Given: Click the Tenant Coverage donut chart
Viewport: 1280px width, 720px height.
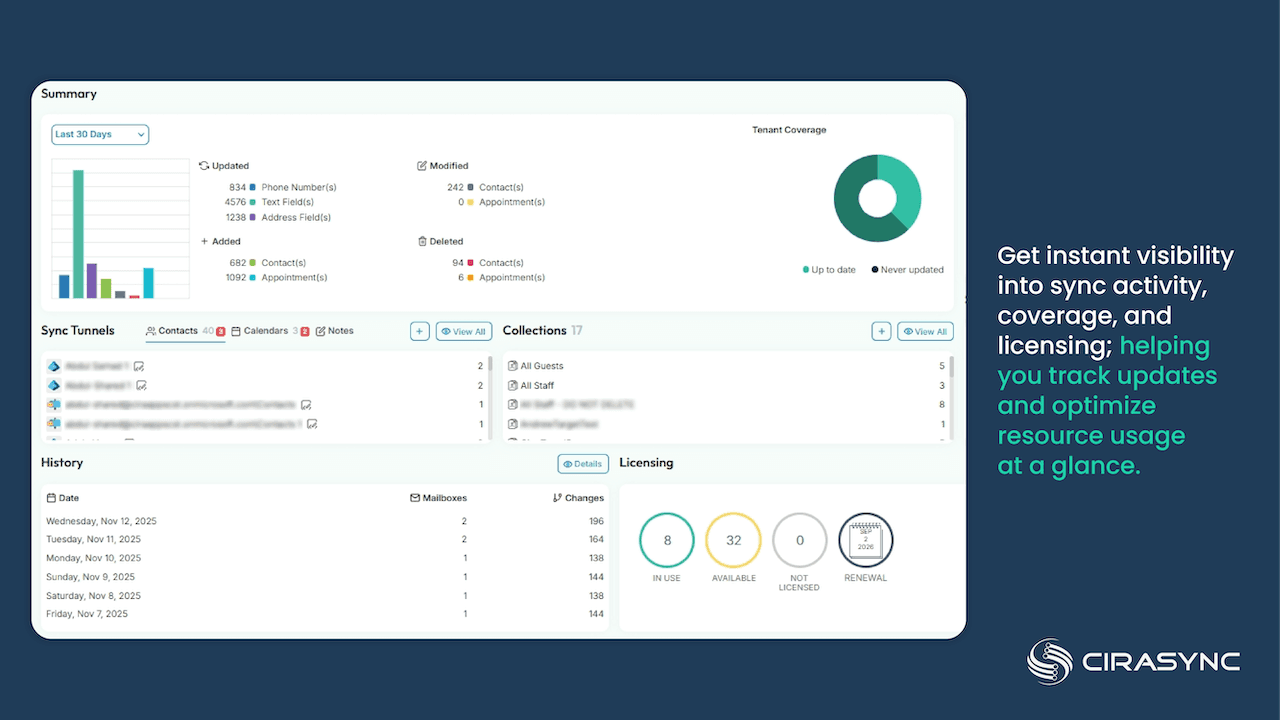Looking at the screenshot, I should click(x=877, y=198).
